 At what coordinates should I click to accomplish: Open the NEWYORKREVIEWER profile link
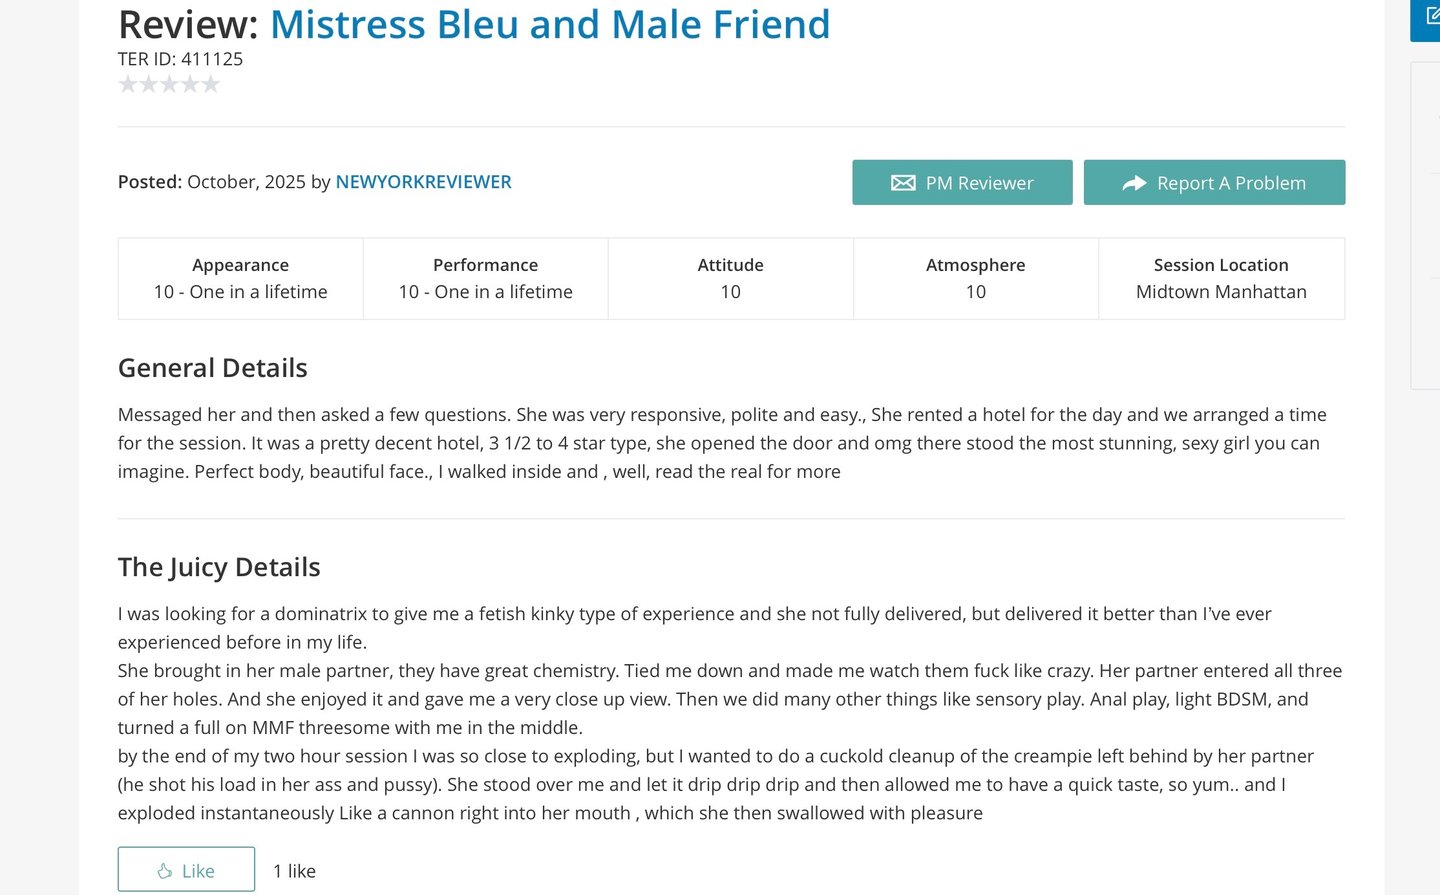tap(423, 182)
